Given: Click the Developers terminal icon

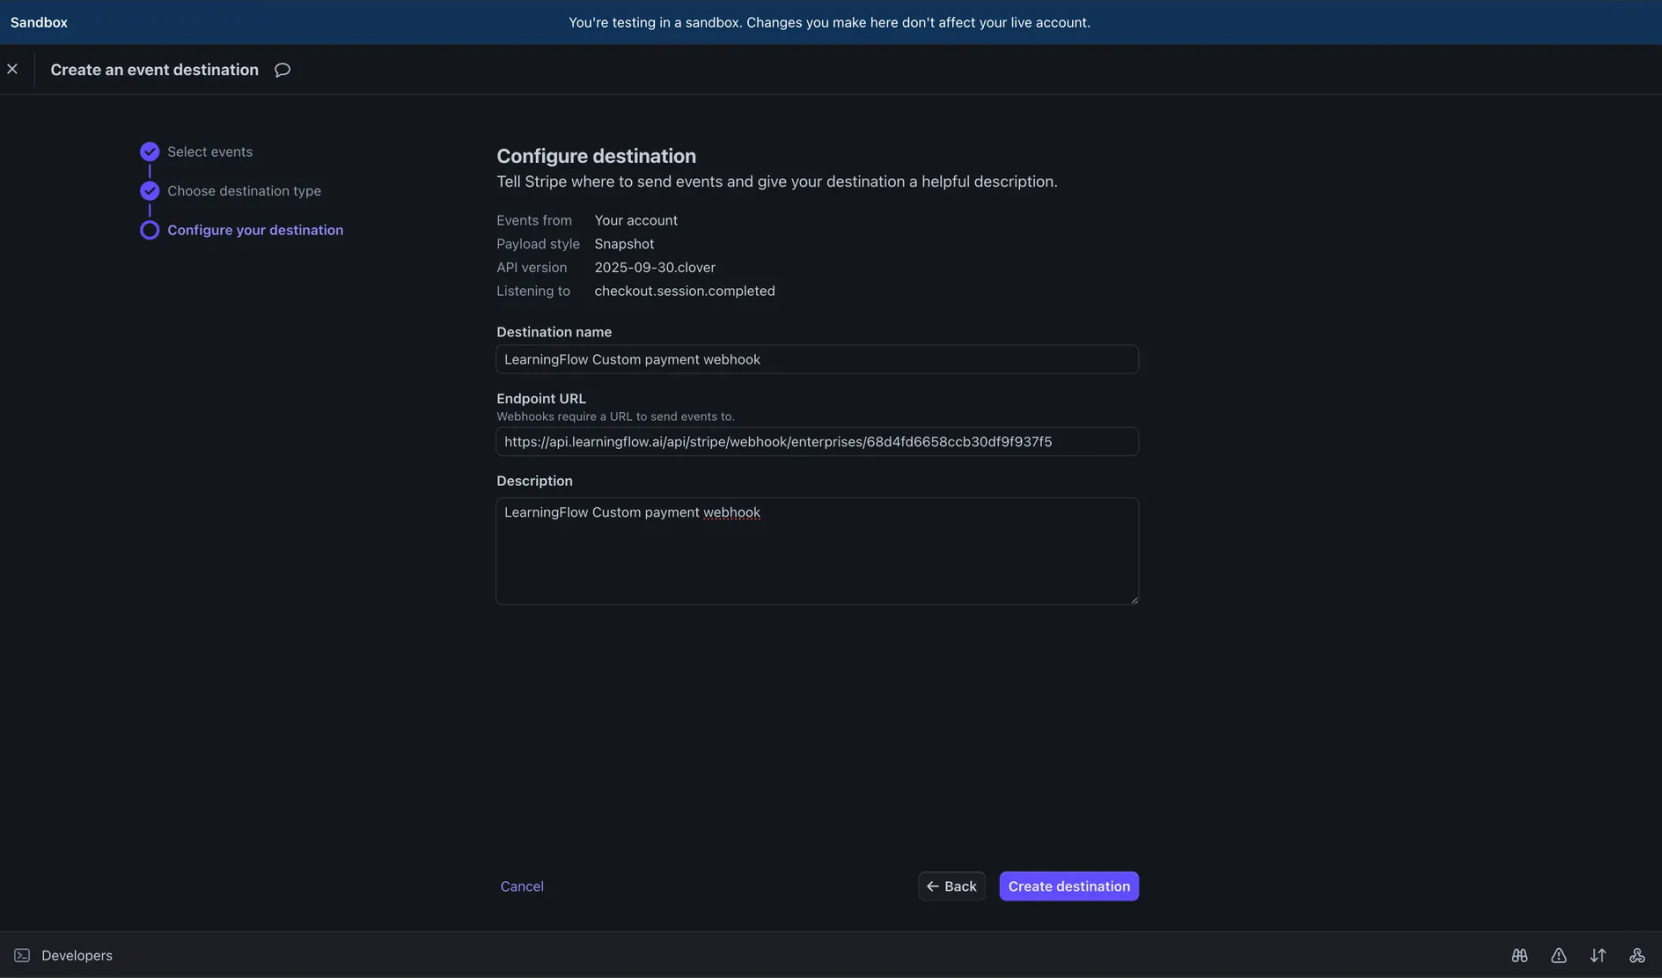Looking at the screenshot, I should tap(21, 955).
